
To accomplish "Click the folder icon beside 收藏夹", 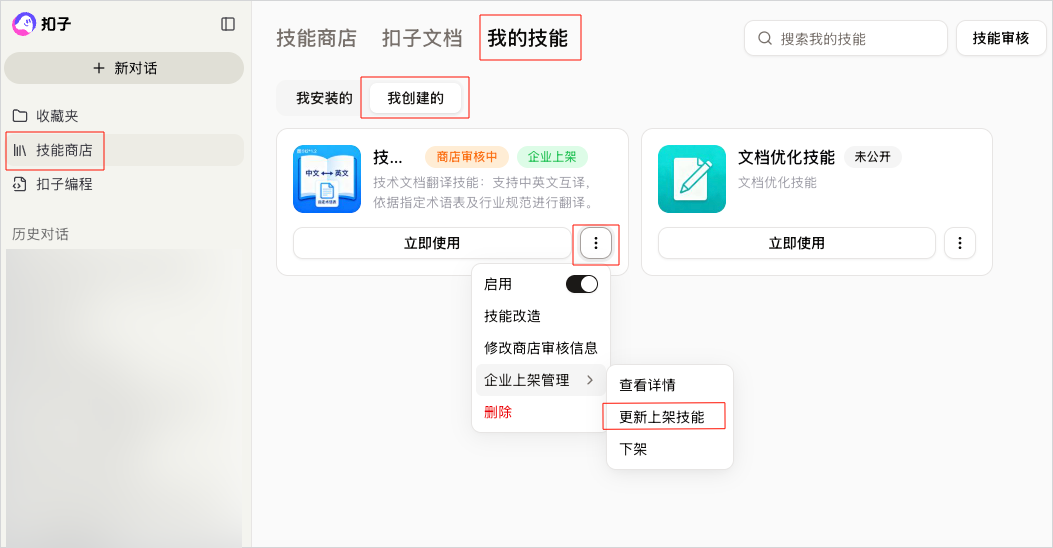I will (20, 116).
